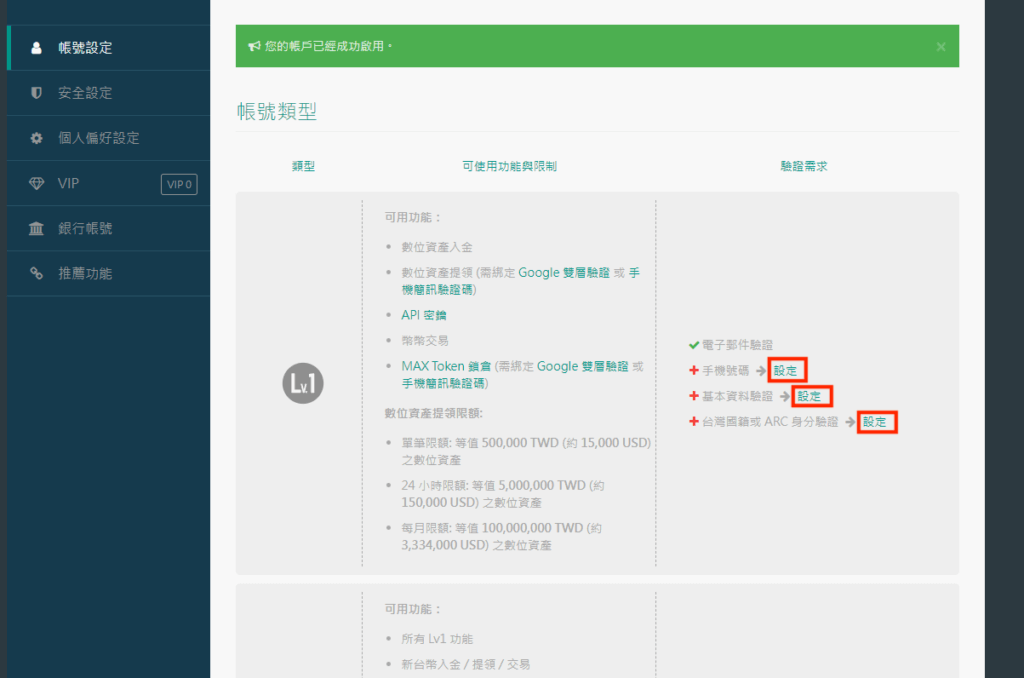Open the 安全設定 menu item
Viewport: 1024px width, 678px height.
(85, 93)
